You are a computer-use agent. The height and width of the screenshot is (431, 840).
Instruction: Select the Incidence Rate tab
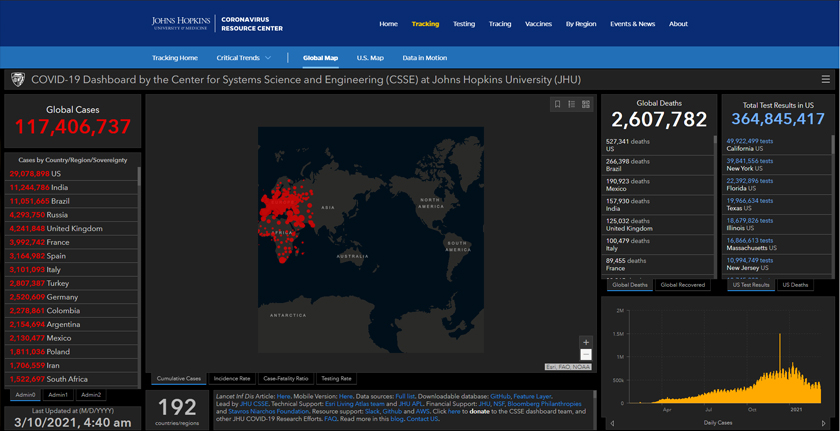point(232,379)
